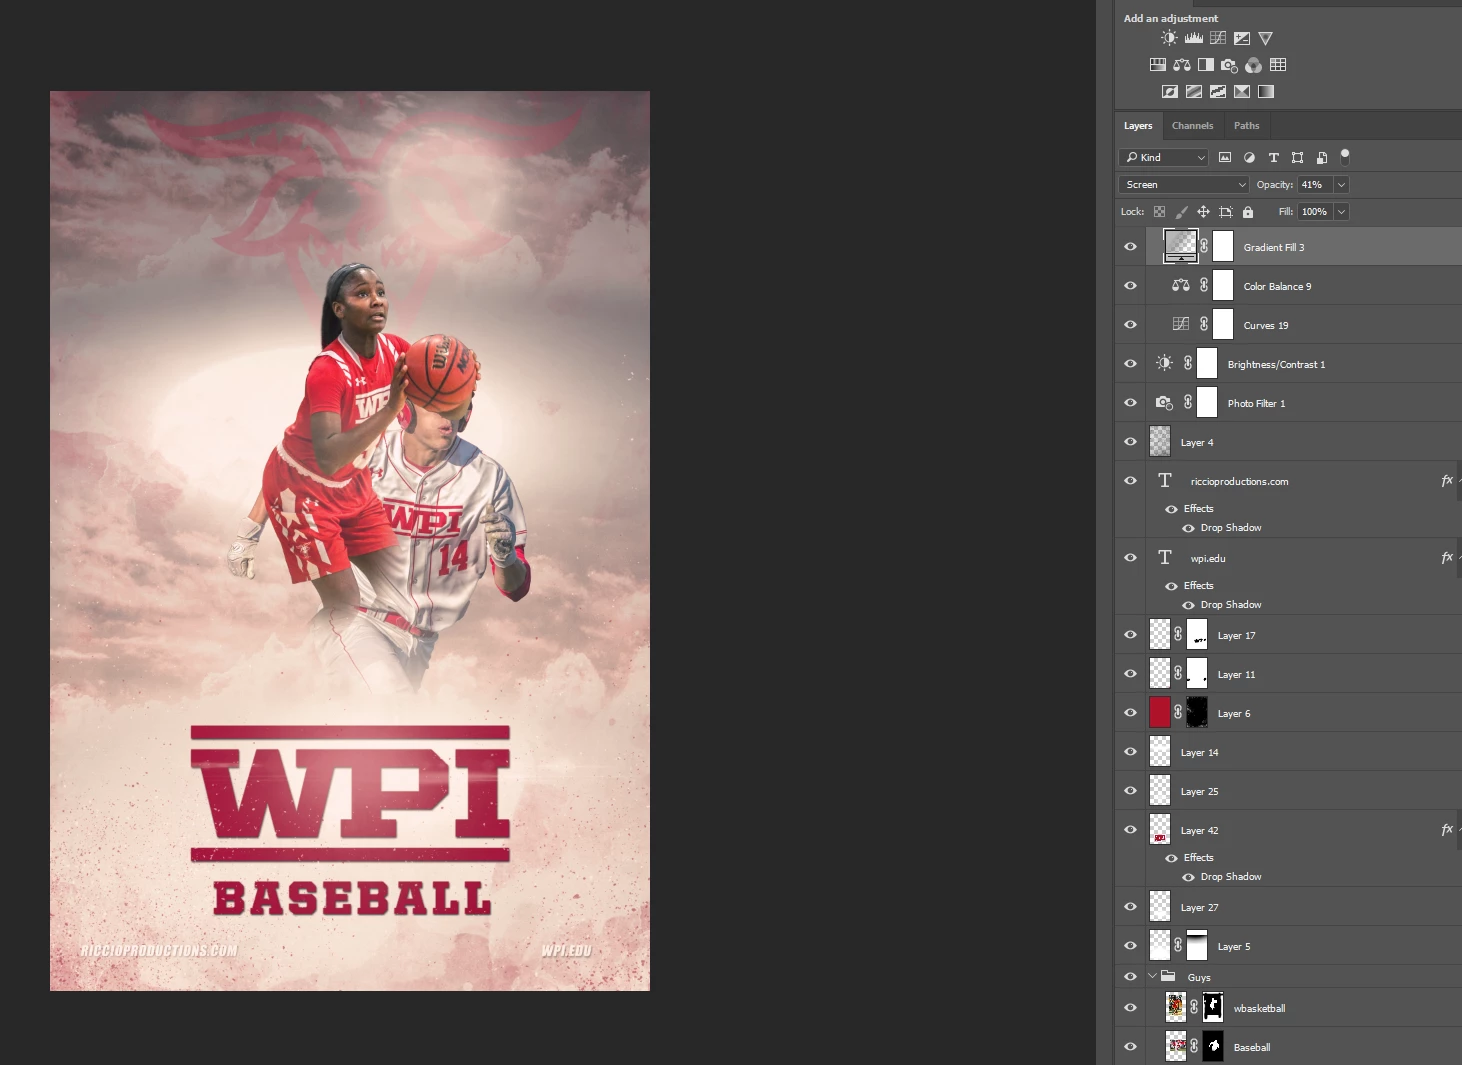Image resolution: width=1462 pixels, height=1065 pixels.
Task: Select the Baseball layer
Action: [x=1303, y=1047]
